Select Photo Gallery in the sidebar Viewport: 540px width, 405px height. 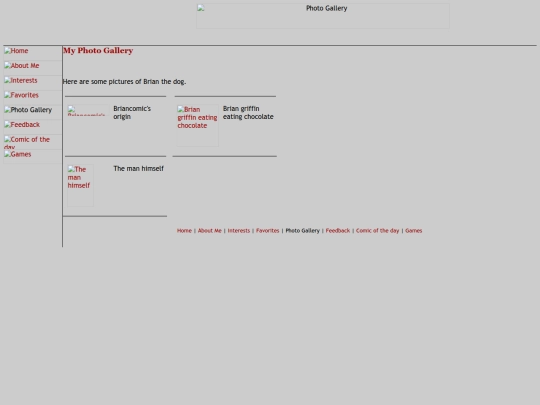(33, 113)
